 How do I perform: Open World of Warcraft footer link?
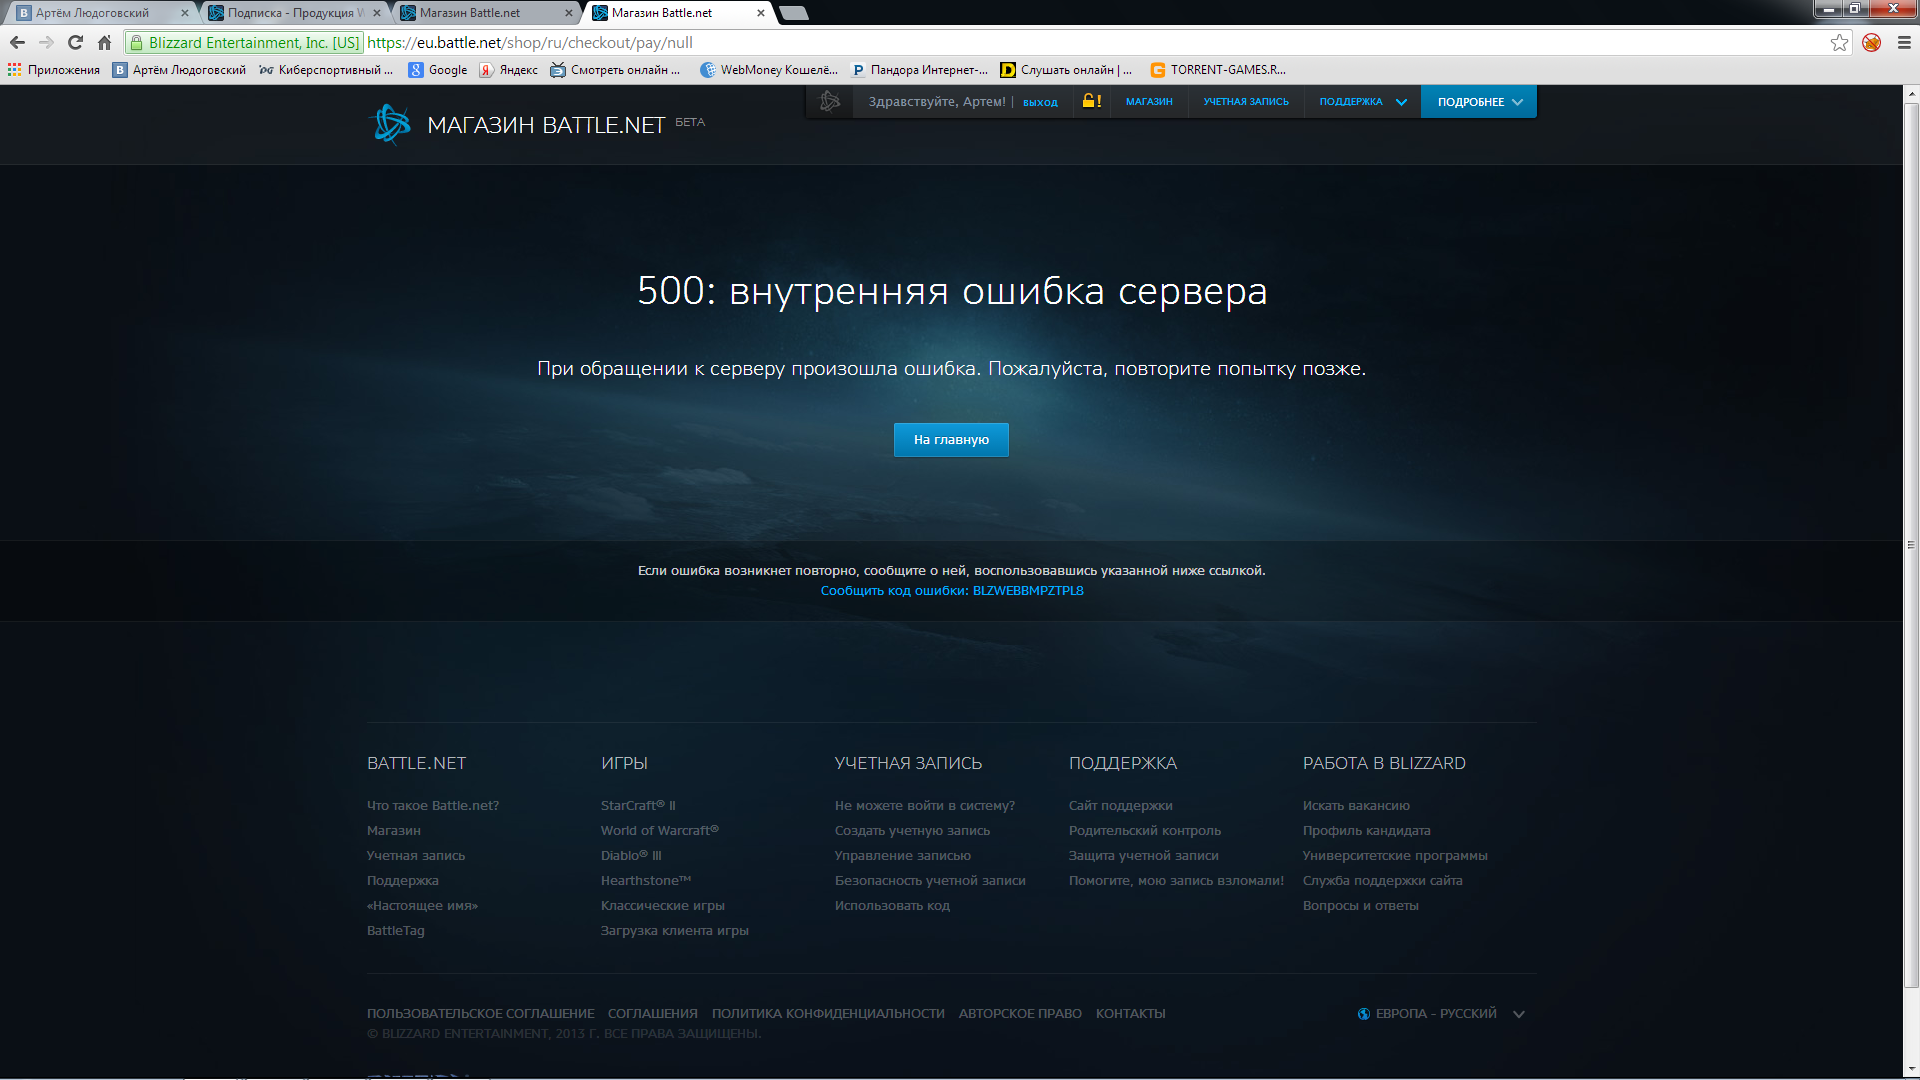660,831
